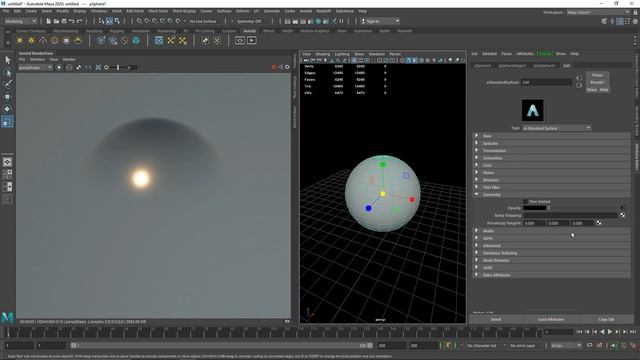The width and height of the screenshot is (640, 360).
Task: Create Arnold light portal from shelf
Action: click(x=66, y=40)
